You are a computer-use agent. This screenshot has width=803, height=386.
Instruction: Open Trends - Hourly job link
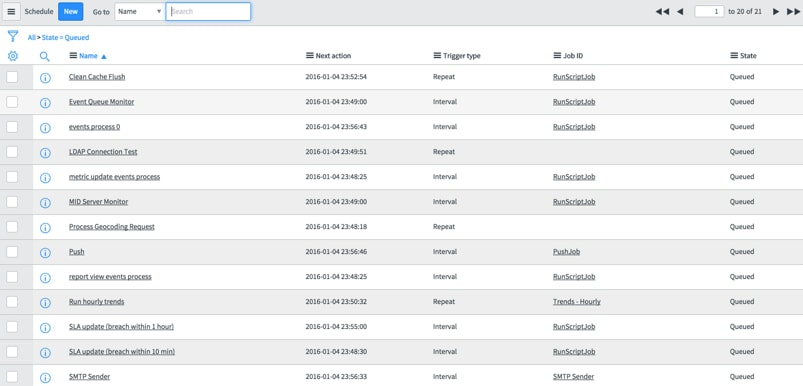coord(577,302)
